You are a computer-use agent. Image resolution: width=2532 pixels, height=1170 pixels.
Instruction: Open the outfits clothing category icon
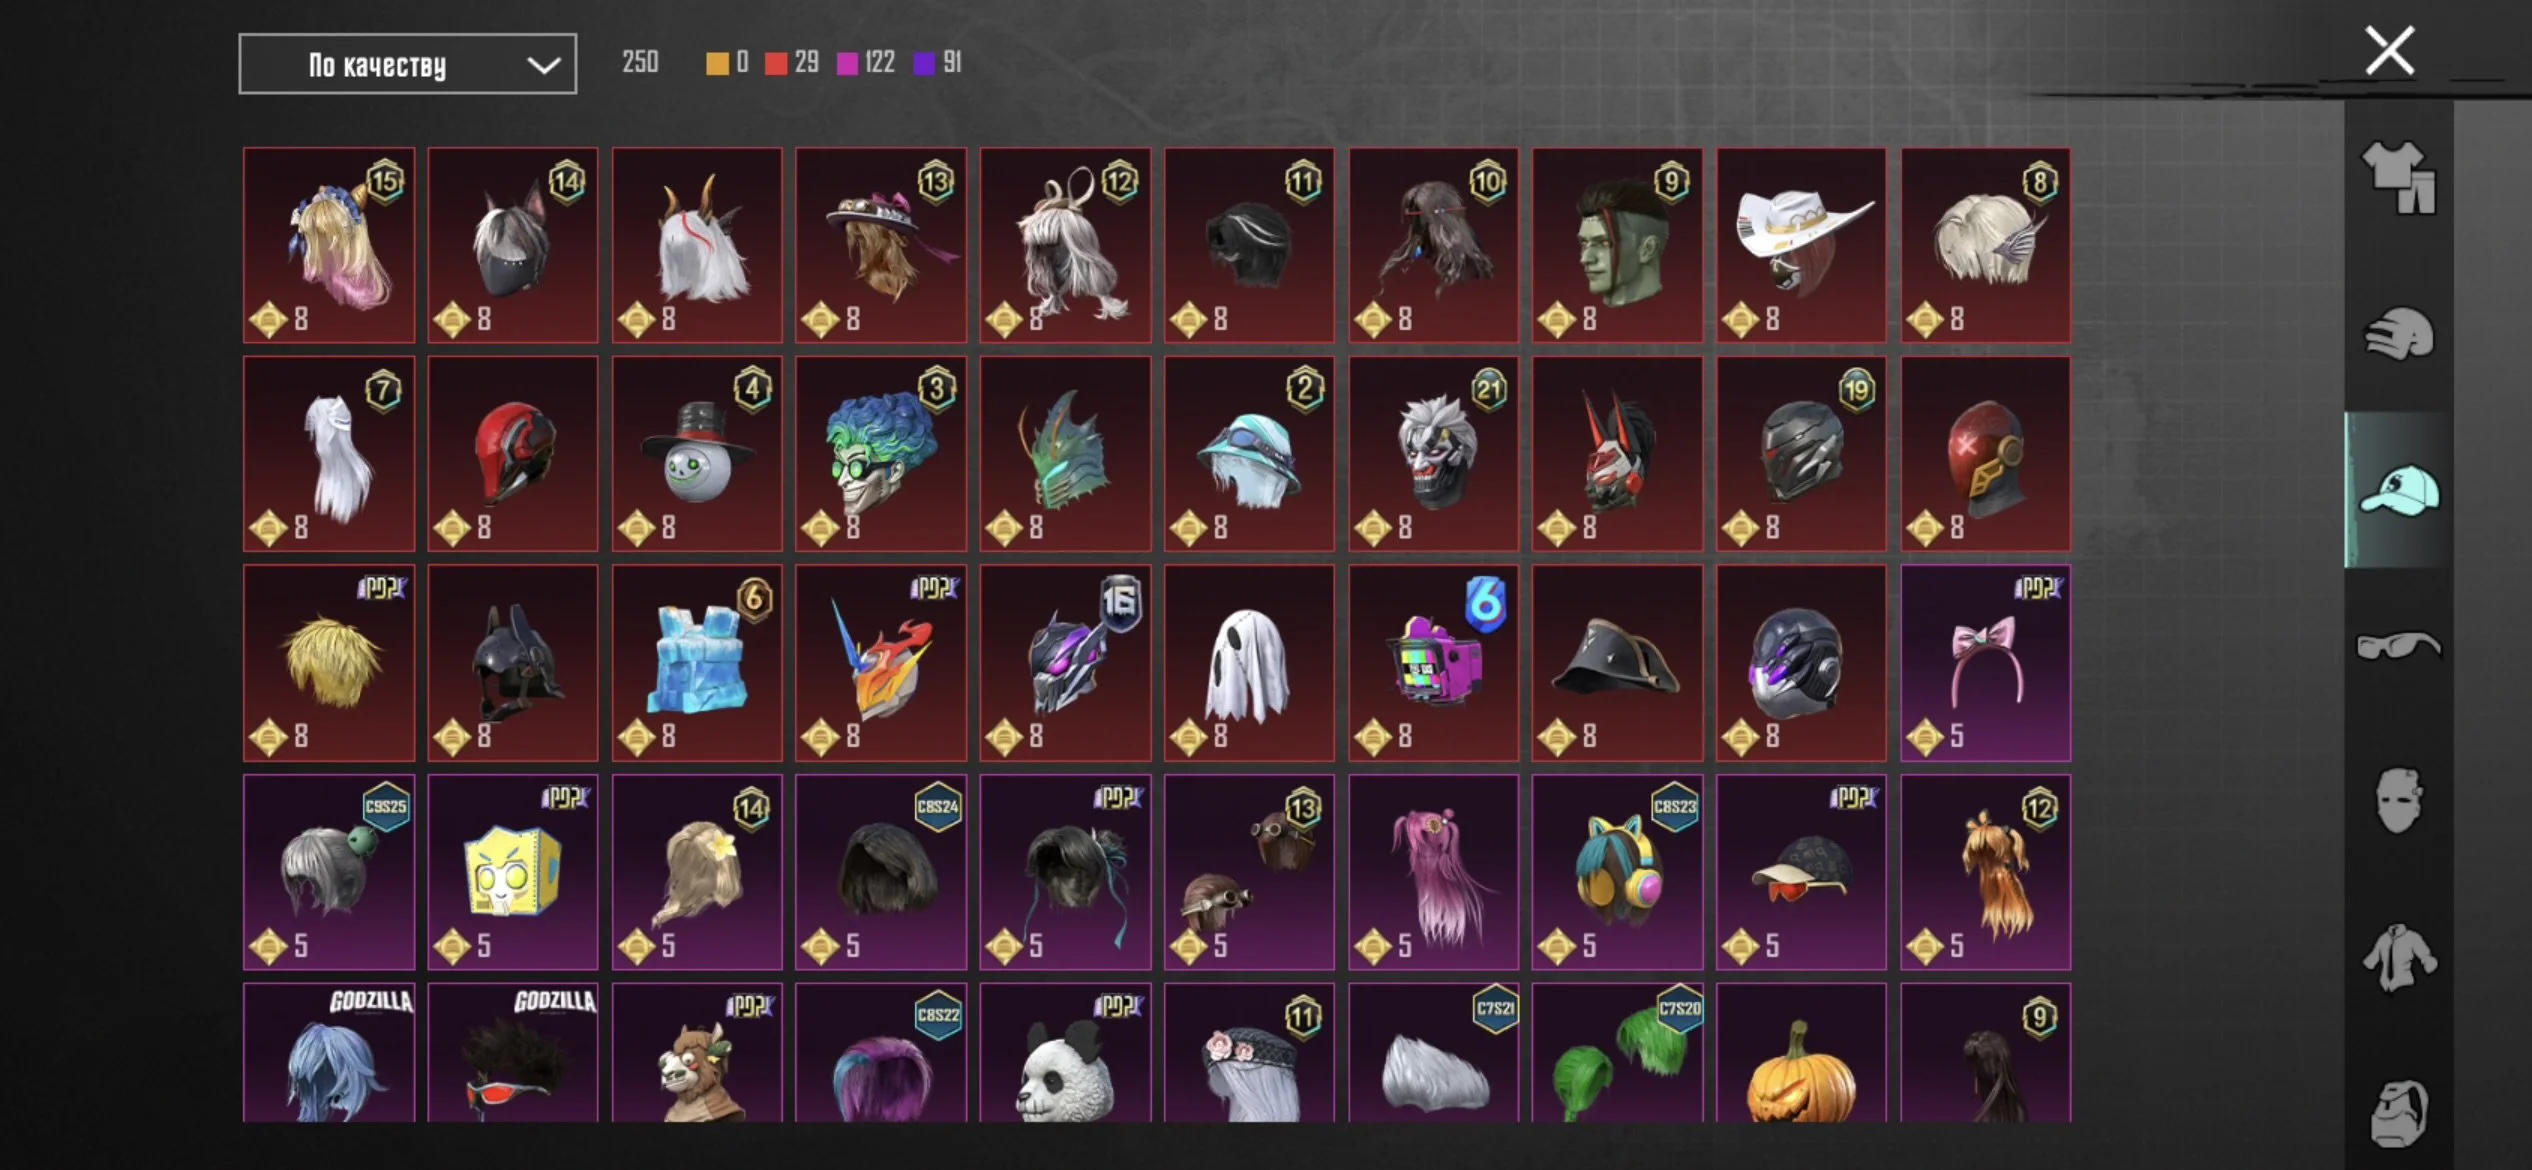tap(2398, 177)
